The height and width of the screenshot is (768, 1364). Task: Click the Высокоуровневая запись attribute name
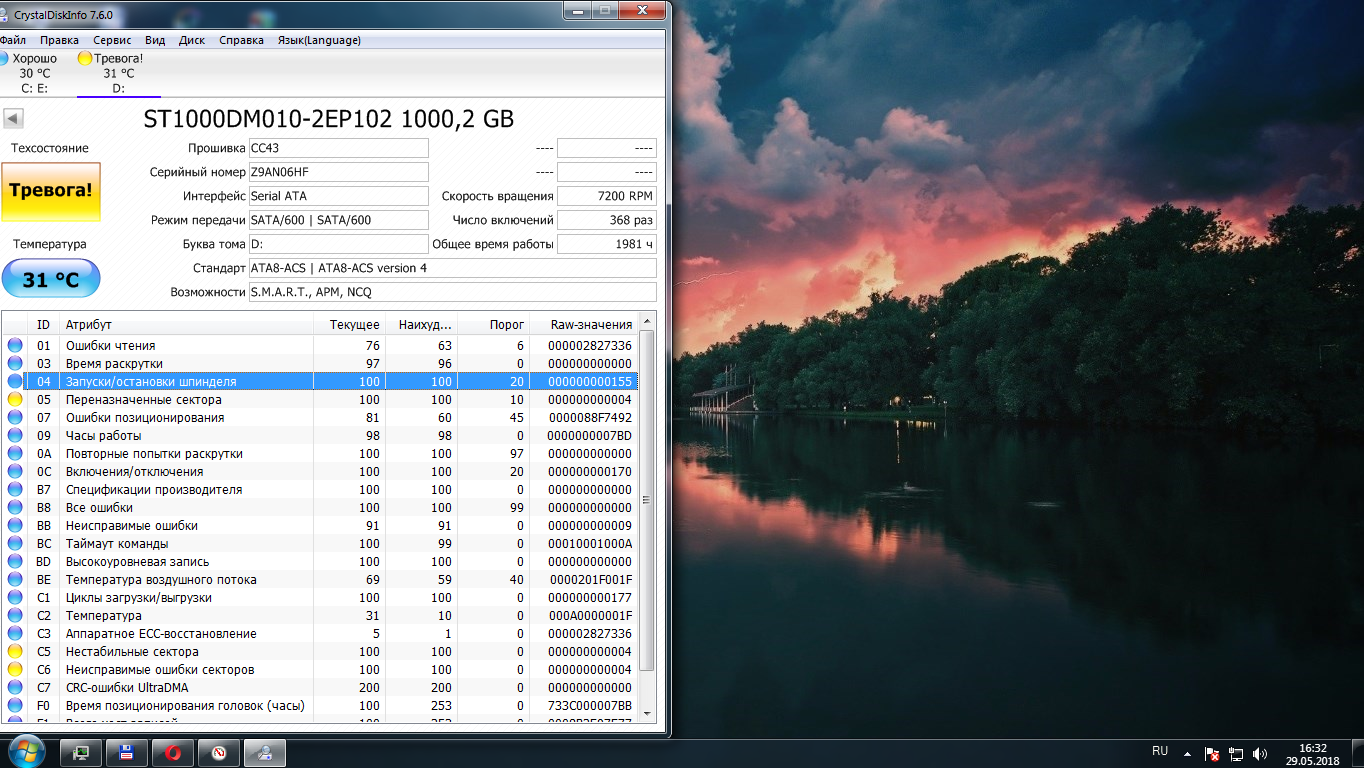point(137,562)
